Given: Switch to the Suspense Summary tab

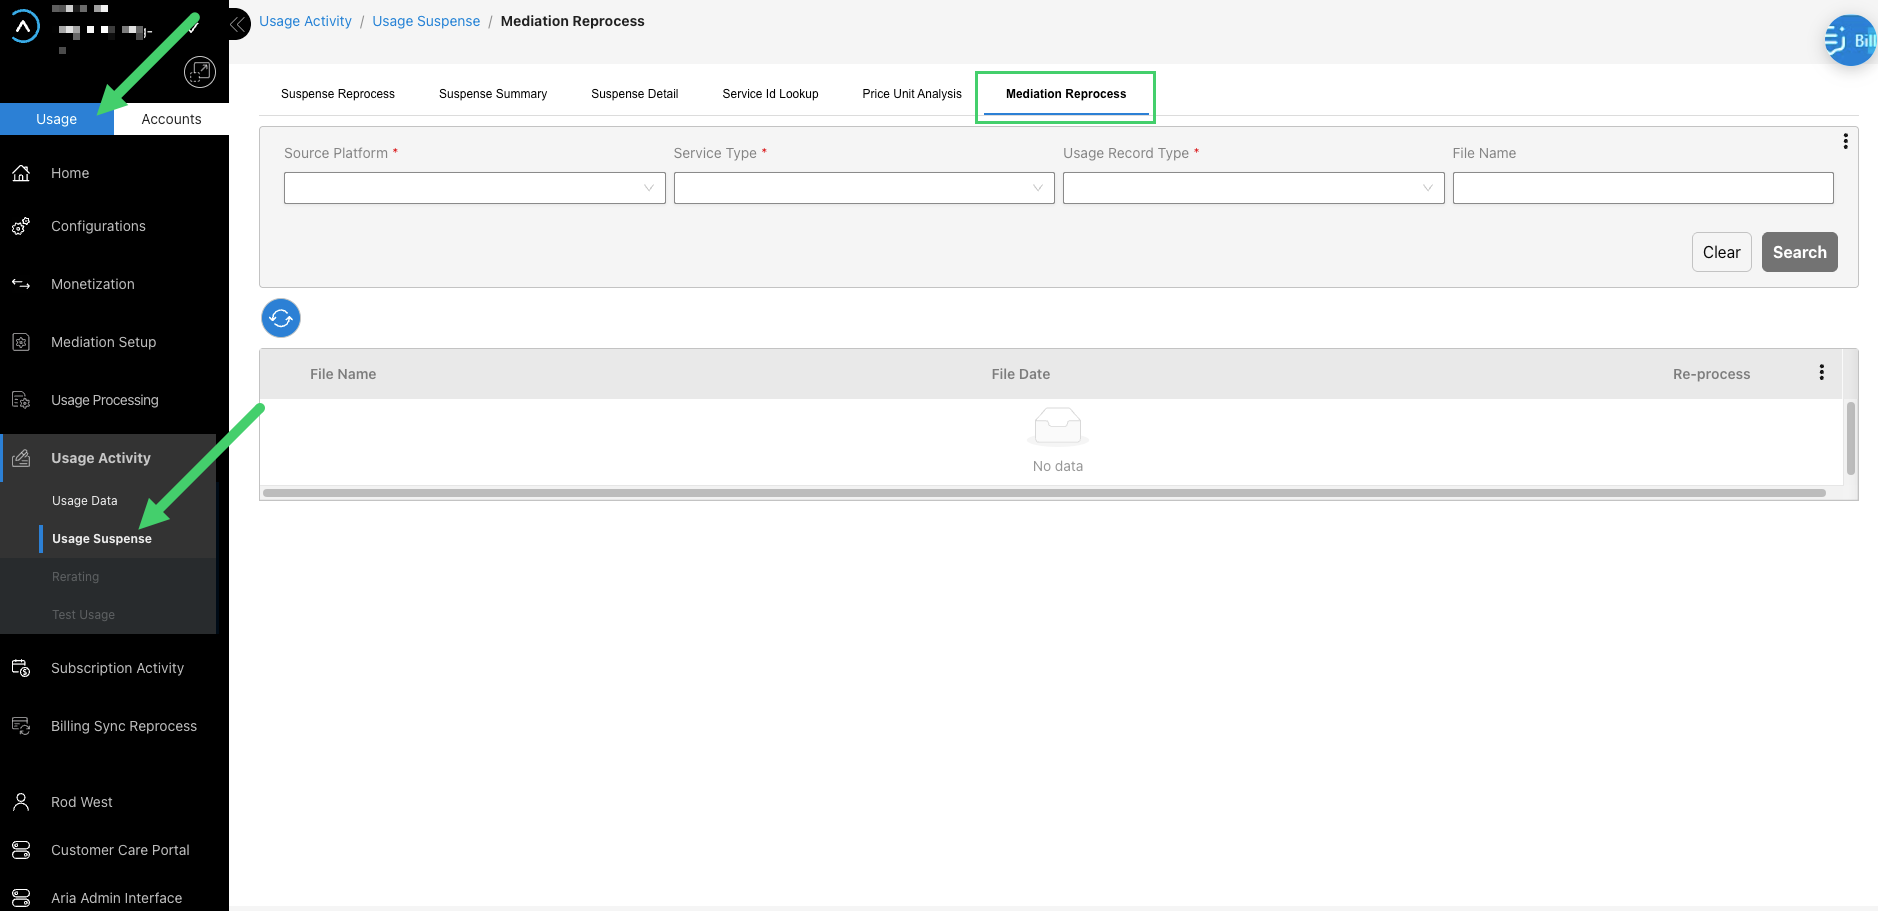Looking at the screenshot, I should click(x=493, y=94).
